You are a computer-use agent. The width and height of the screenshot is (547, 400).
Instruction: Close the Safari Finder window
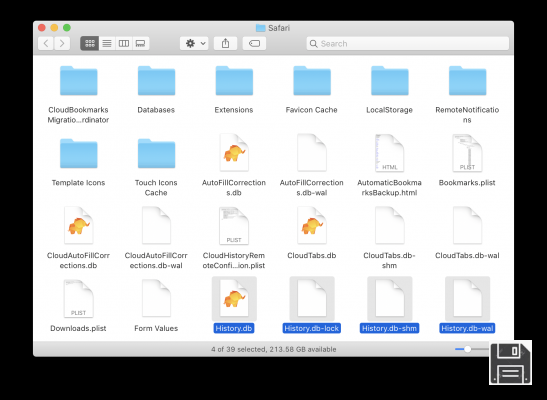(42, 28)
